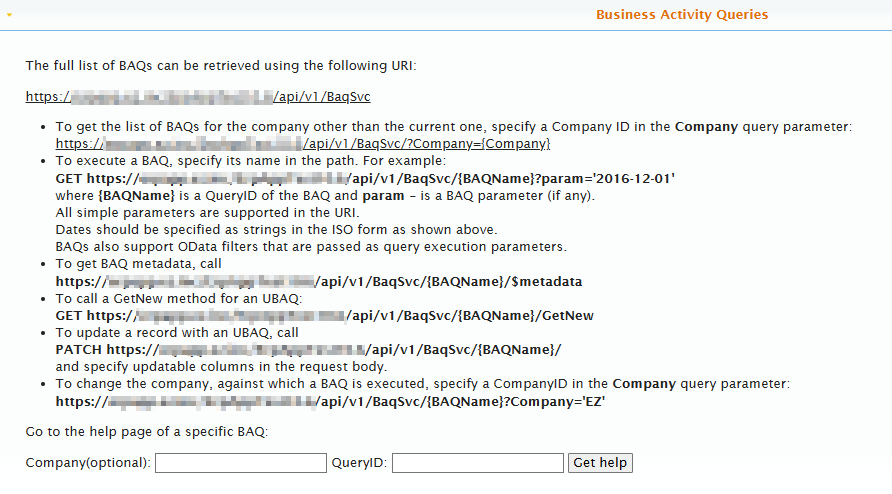Click the bold {BAQName} in the 'where' line

136,196
